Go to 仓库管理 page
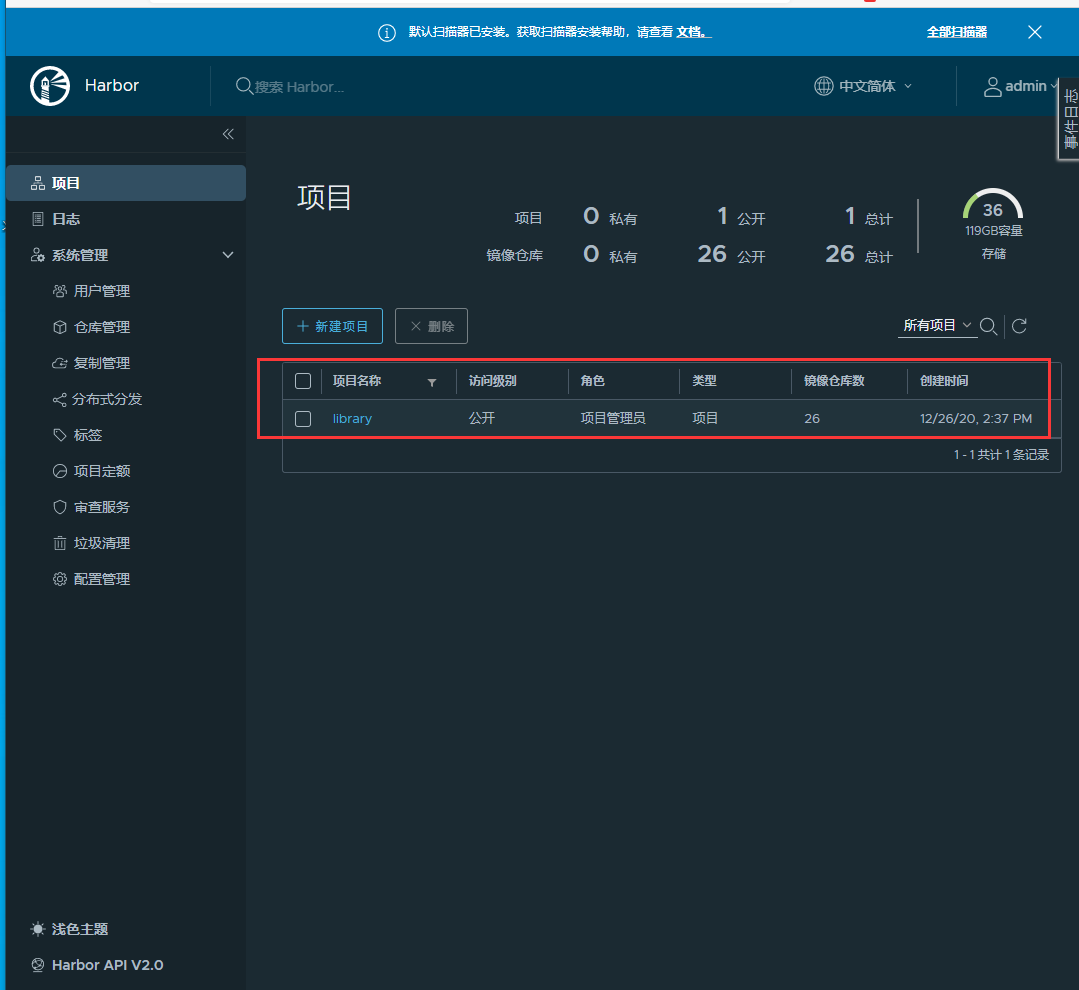1079x990 pixels. tap(102, 327)
